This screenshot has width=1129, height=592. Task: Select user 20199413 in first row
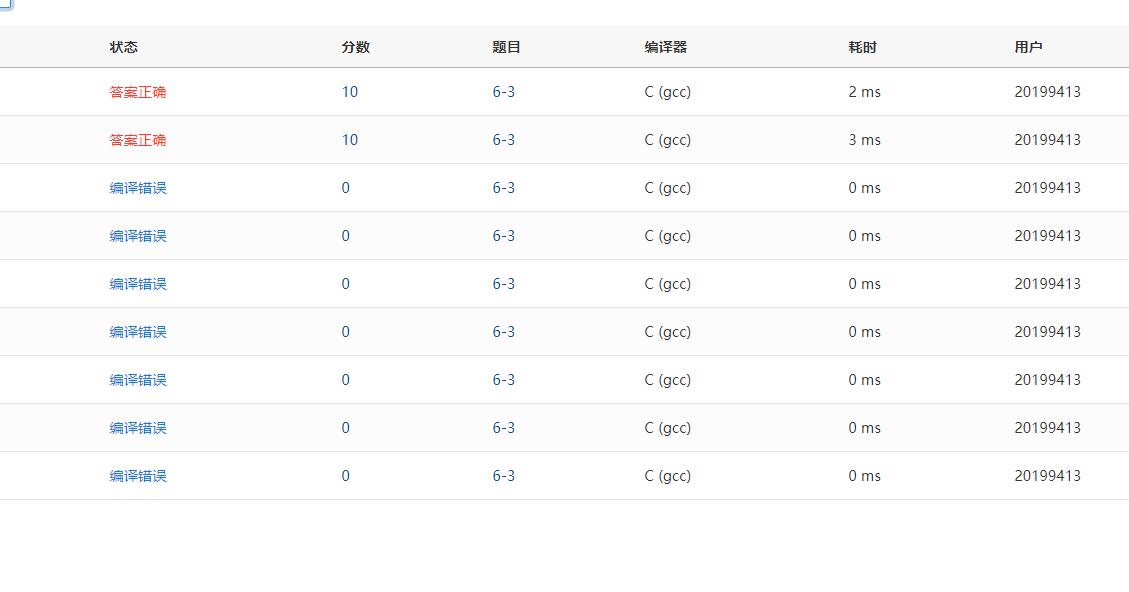point(1047,92)
